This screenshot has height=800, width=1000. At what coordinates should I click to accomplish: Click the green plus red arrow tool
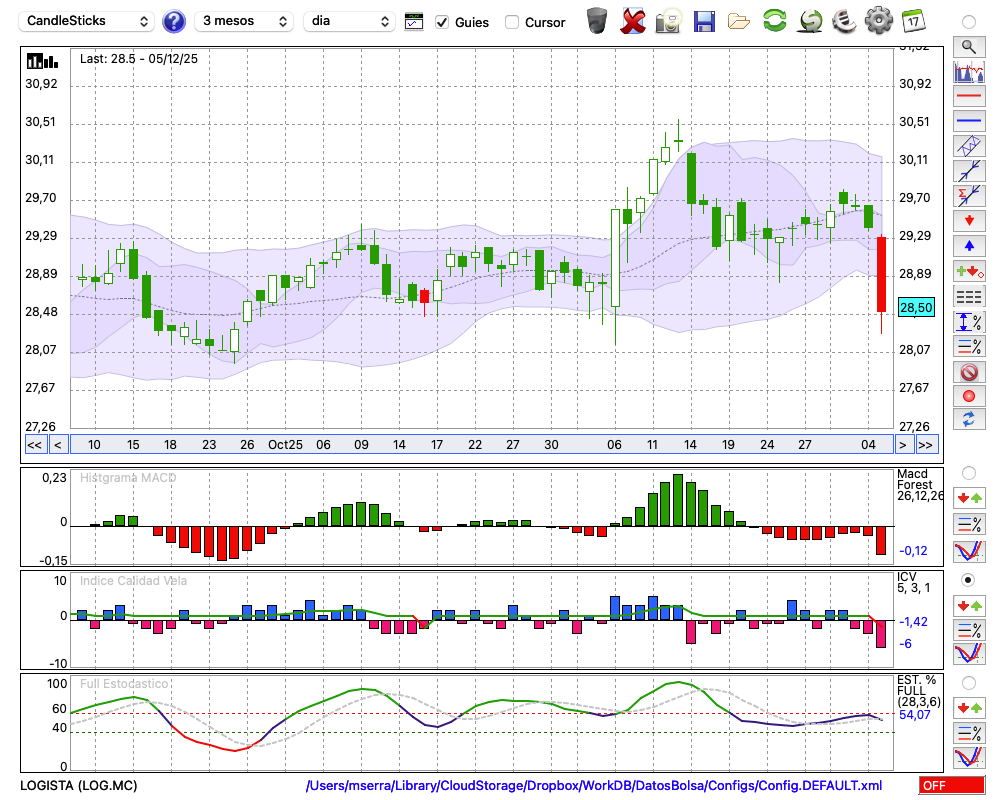[x=969, y=271]
